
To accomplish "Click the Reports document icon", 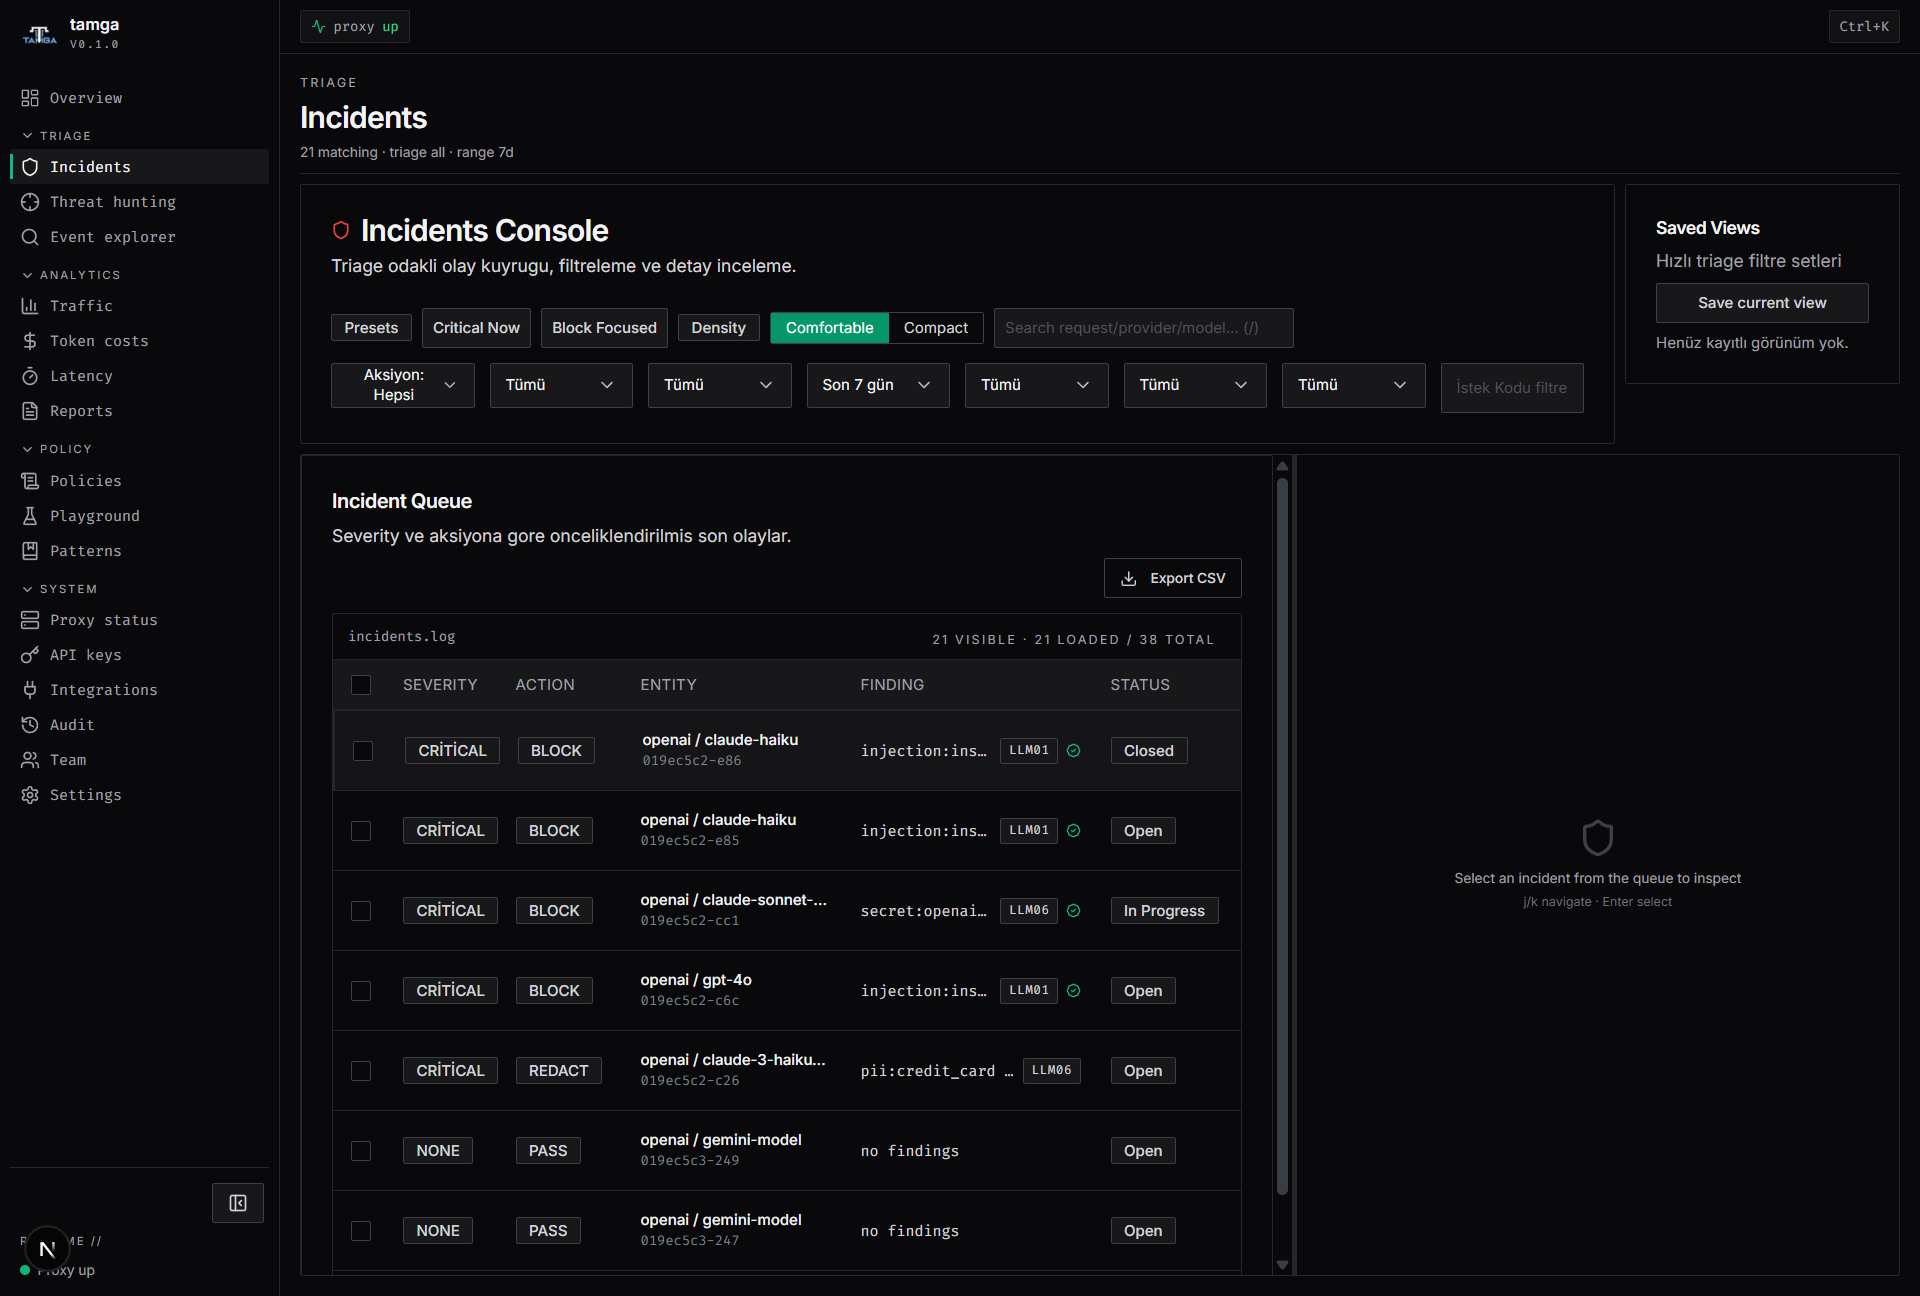I will pos(30,411).
